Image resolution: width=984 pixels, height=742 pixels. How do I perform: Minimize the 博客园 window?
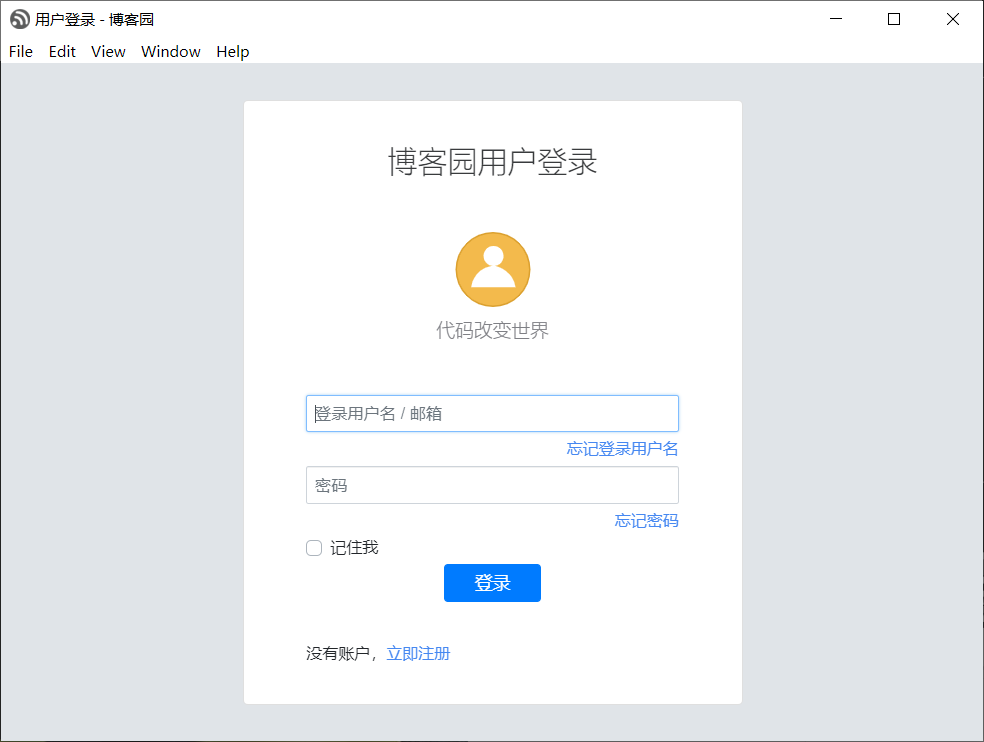(836, 19)
